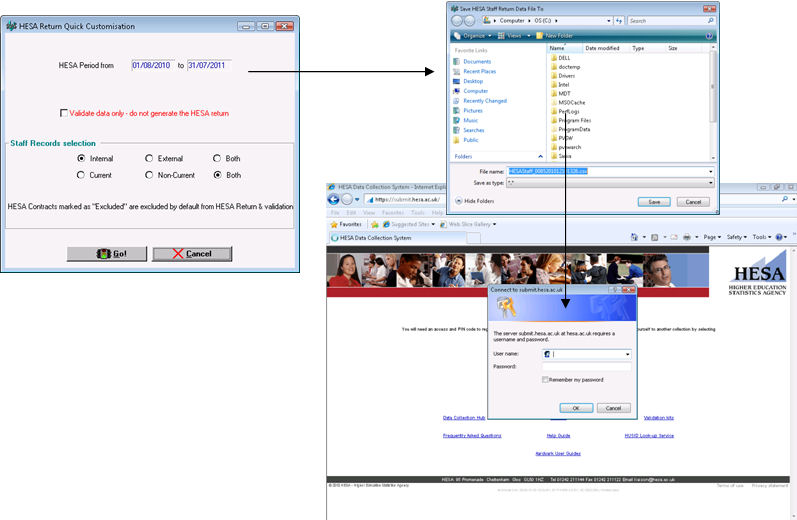Viewport: 797px width, 520px height.
Task: Select Both radio next to Non-Current
Action: (217, 175)
